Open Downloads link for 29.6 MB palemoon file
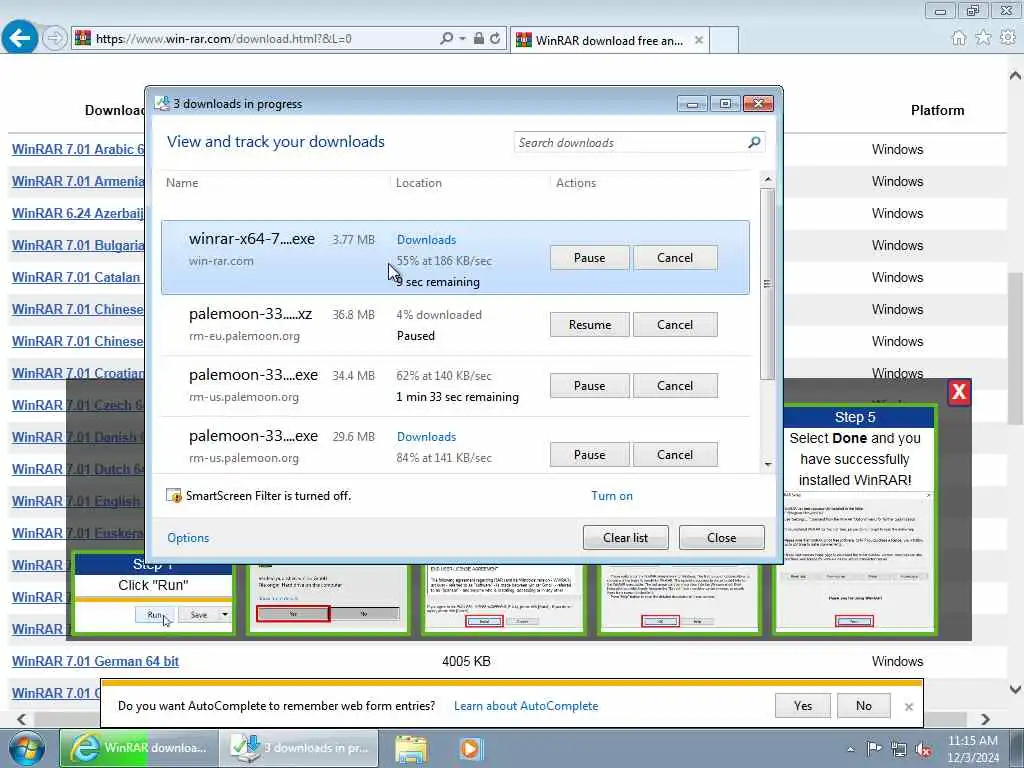 (426, 436)
